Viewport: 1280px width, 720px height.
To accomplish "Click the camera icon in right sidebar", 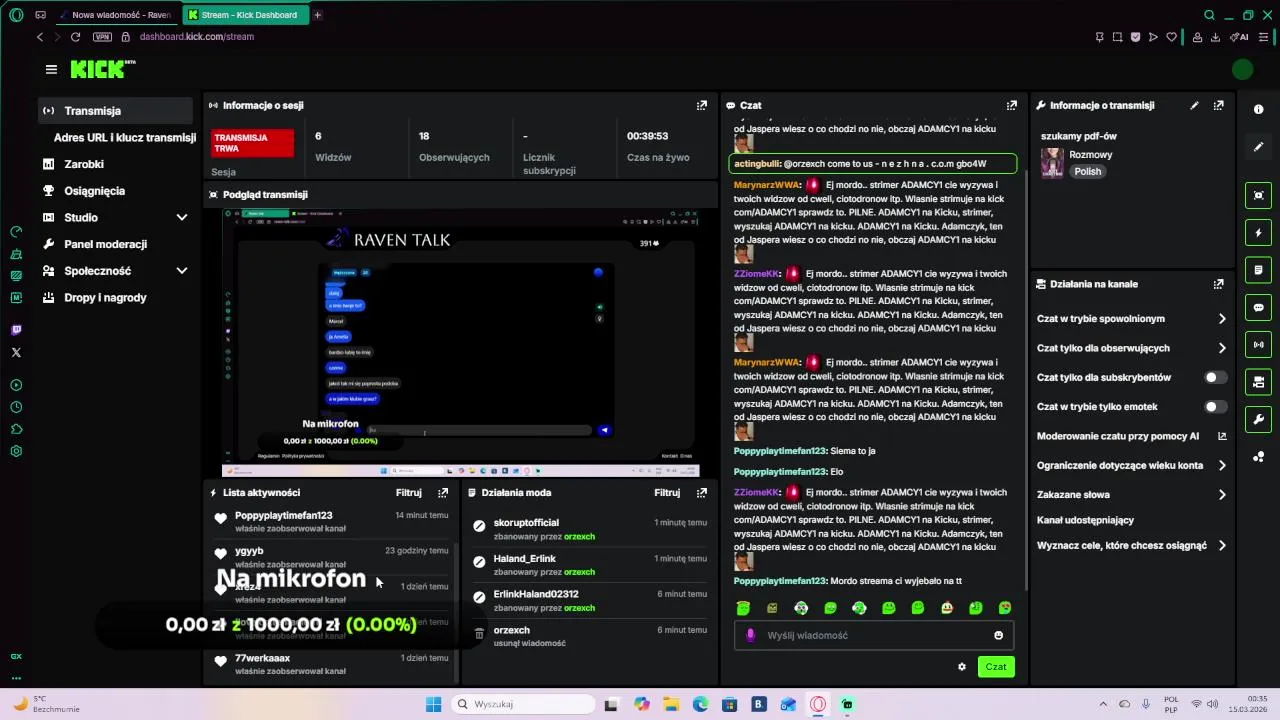I will (x=1258, y=195).
